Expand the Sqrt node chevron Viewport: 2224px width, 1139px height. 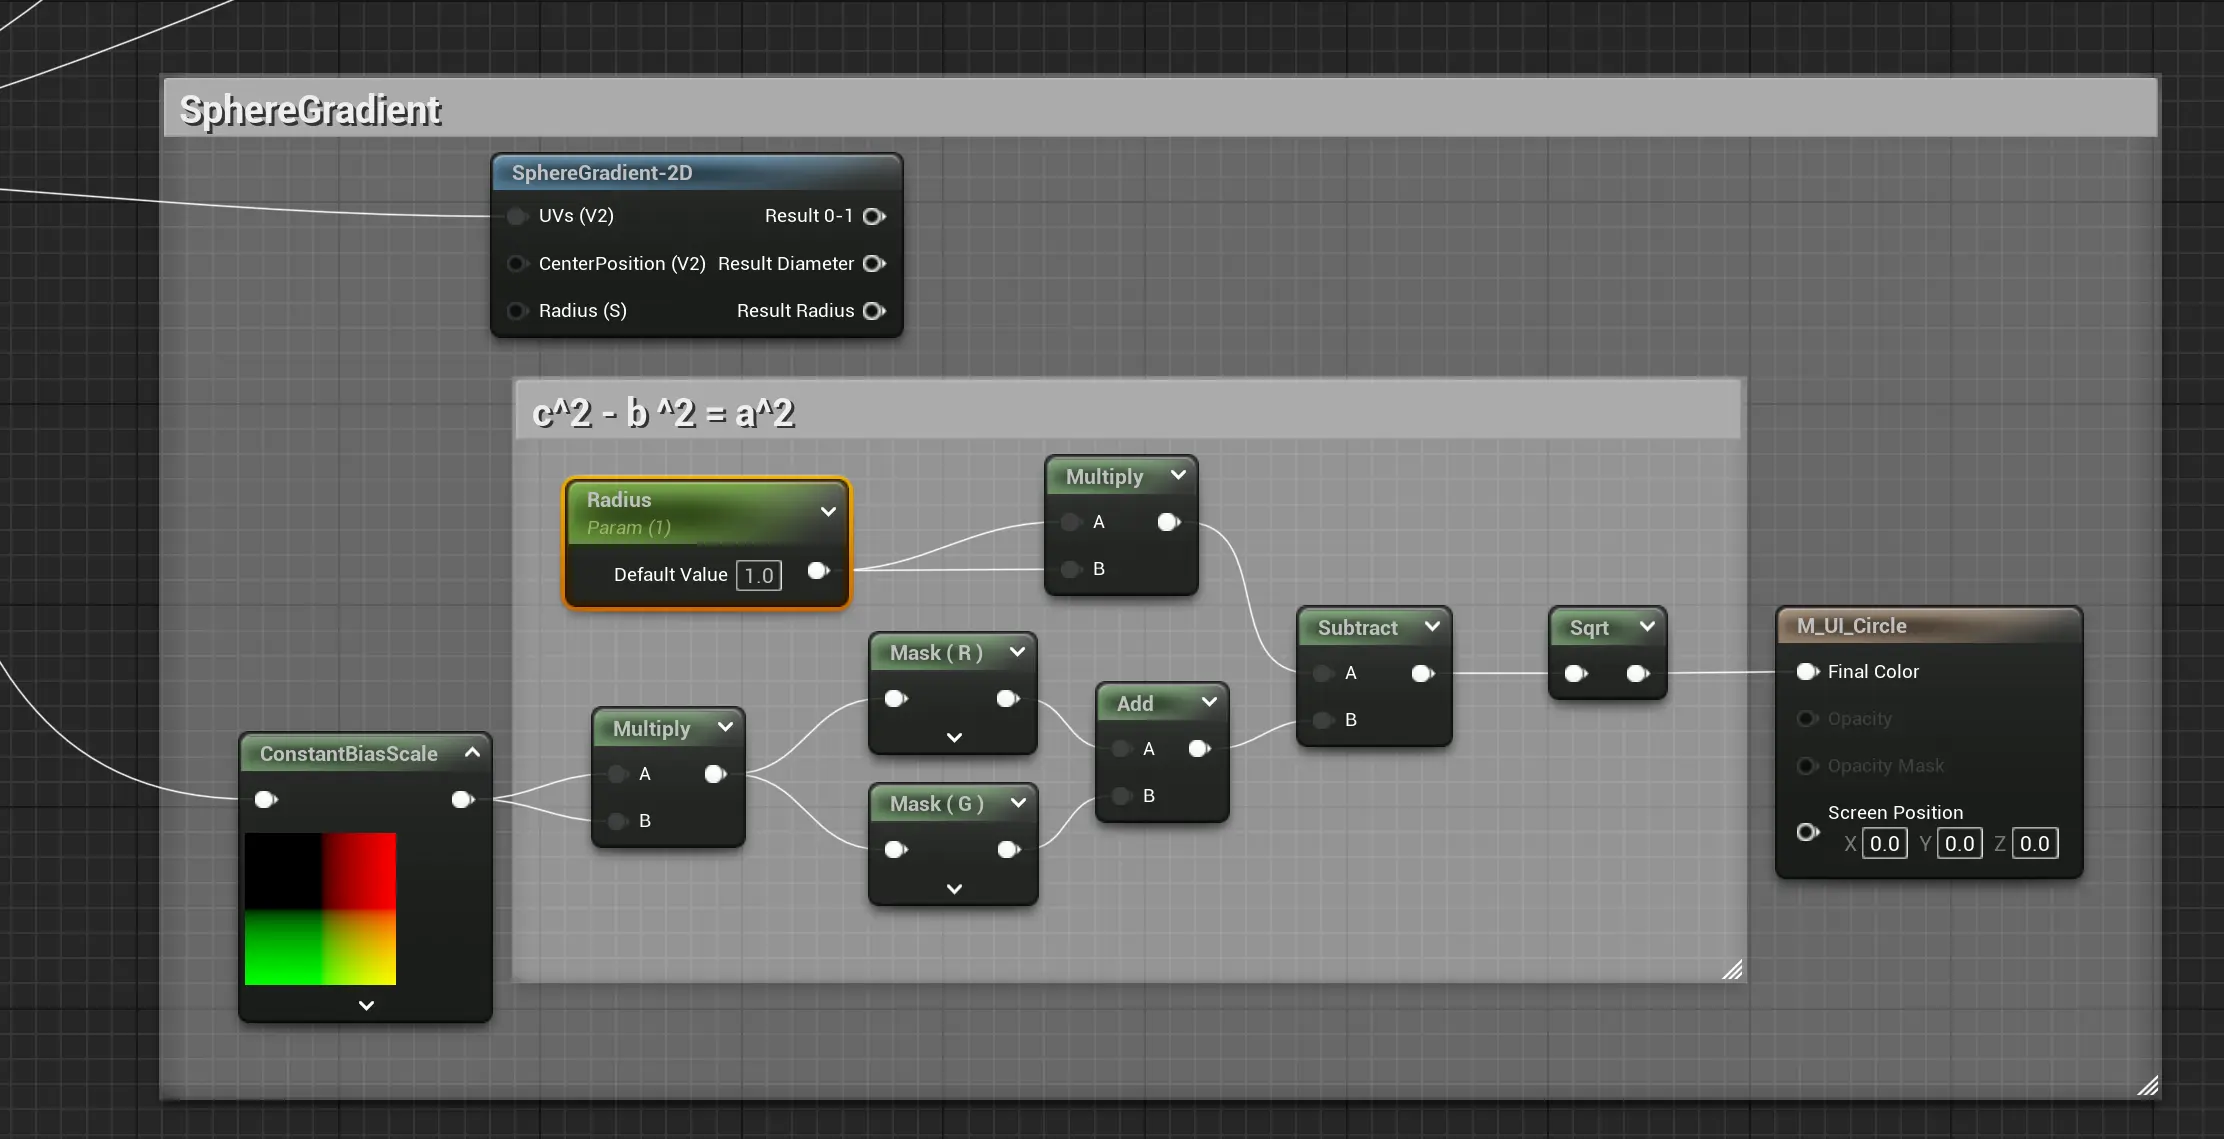(x=1647, y=627)
